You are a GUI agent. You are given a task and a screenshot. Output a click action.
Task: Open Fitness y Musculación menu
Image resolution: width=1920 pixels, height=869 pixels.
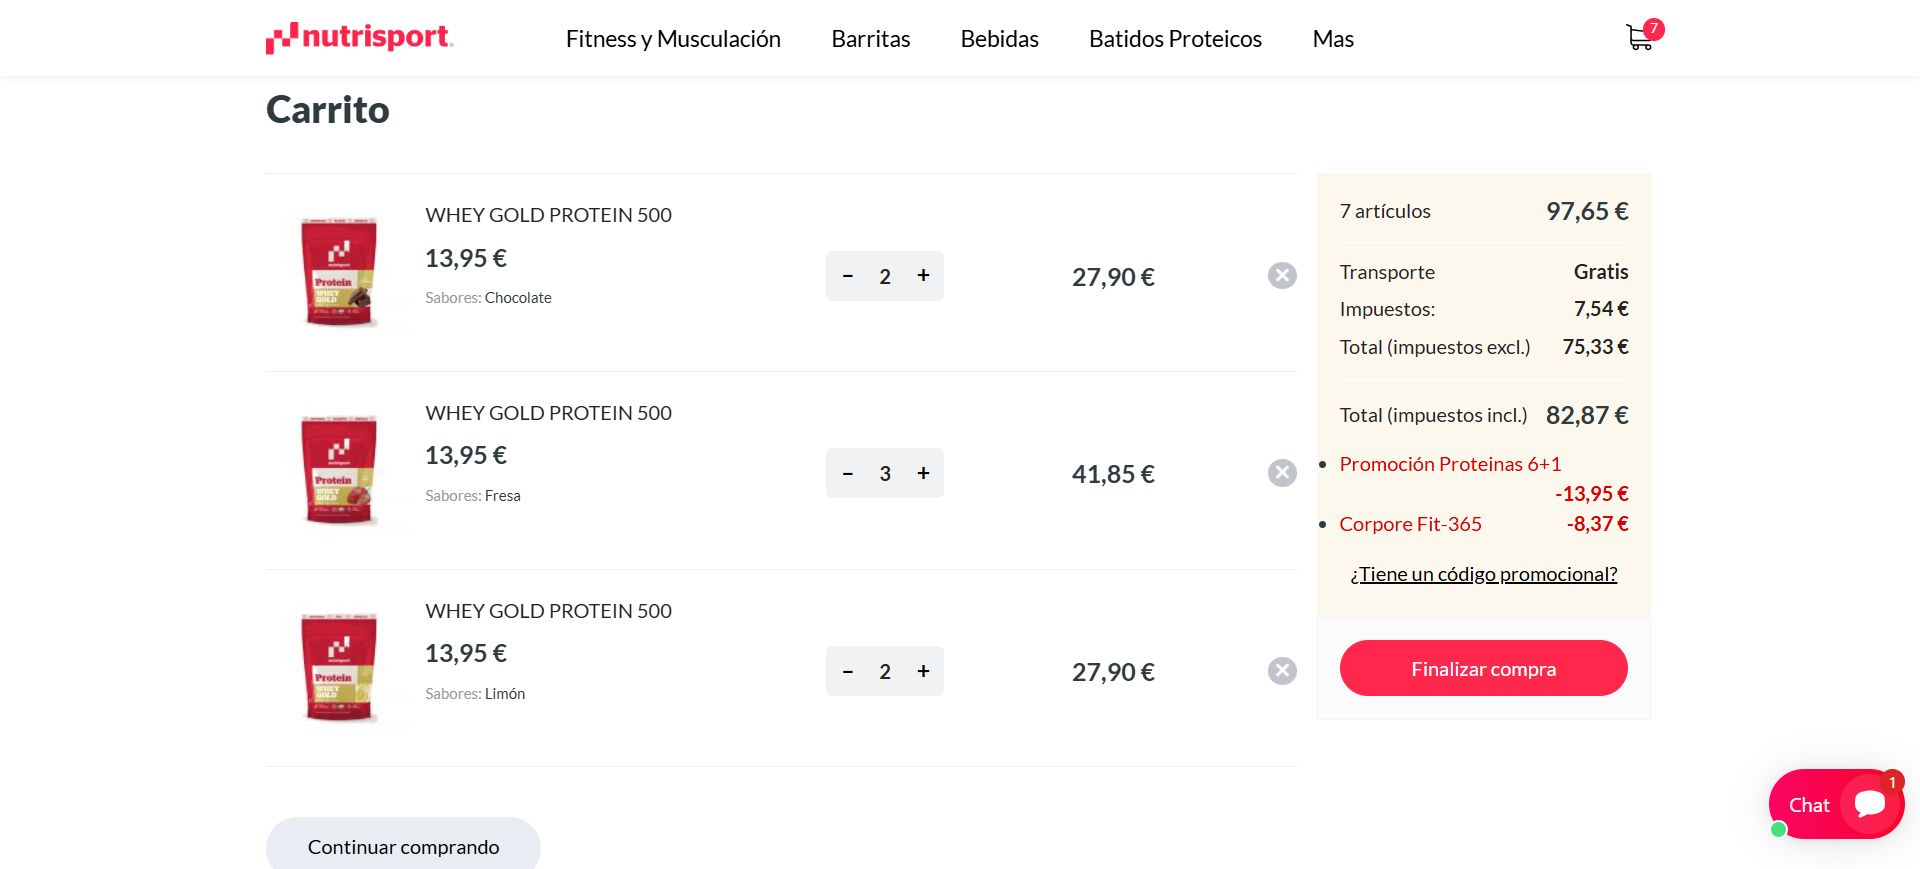[673, 39]
